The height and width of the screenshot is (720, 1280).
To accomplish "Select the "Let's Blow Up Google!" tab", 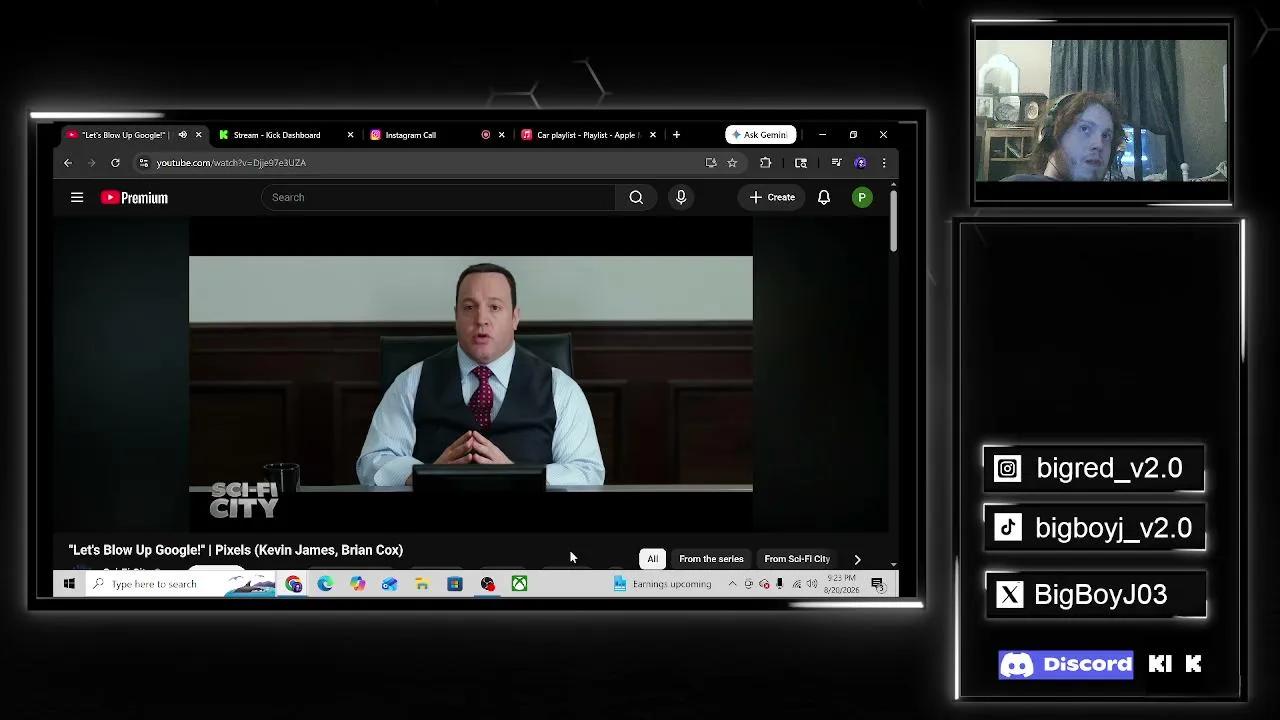I will click(x=125, y=135).
